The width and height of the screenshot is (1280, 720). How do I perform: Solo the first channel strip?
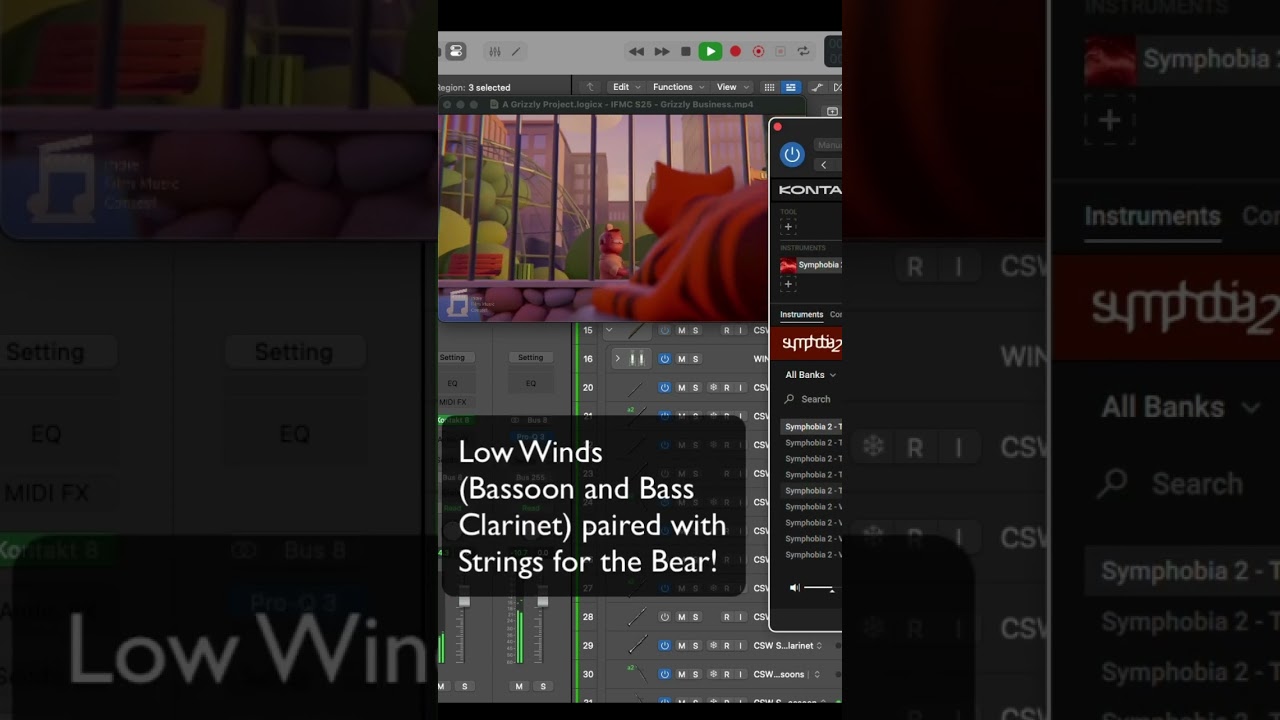coord(464,686)
